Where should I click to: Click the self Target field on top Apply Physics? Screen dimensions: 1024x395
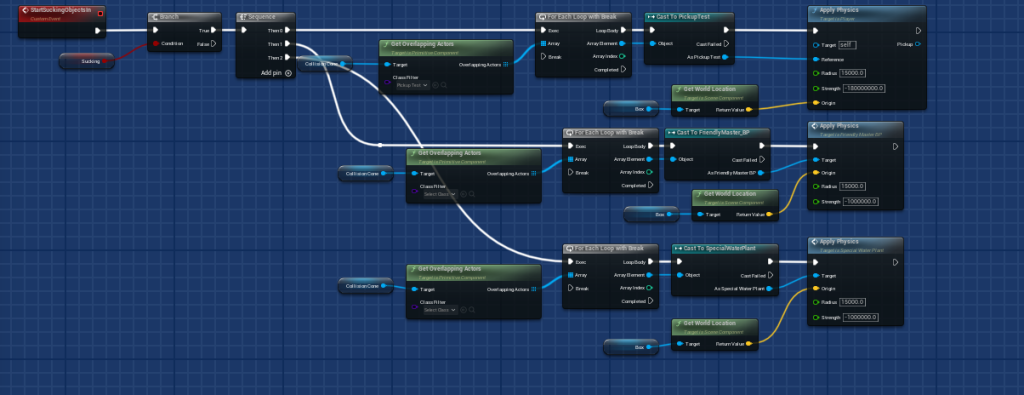click(848, 45)
